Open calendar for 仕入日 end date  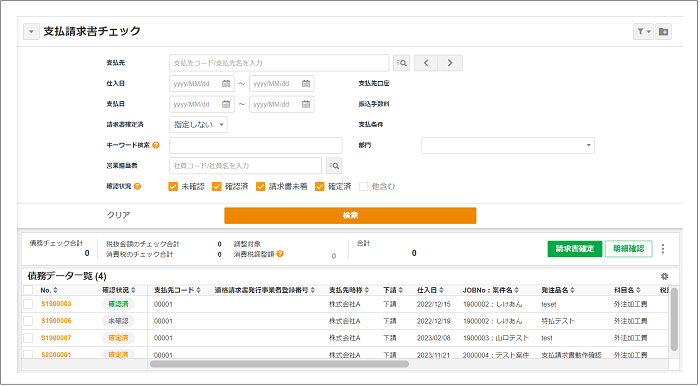pos(306,83)
